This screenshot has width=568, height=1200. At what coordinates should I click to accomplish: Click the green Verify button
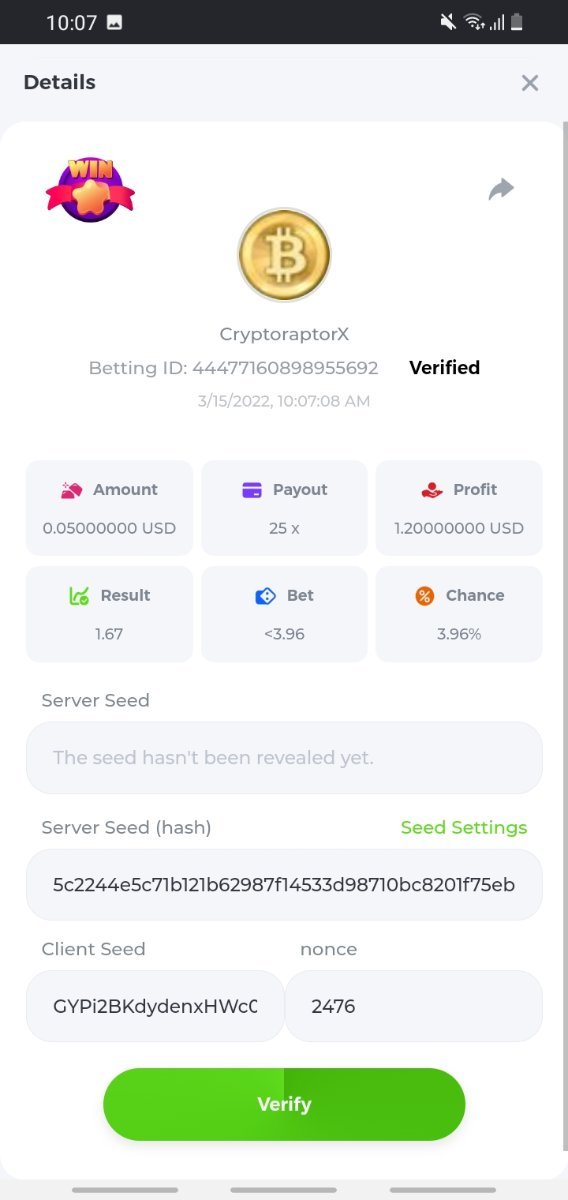(x=284, y=1104)
